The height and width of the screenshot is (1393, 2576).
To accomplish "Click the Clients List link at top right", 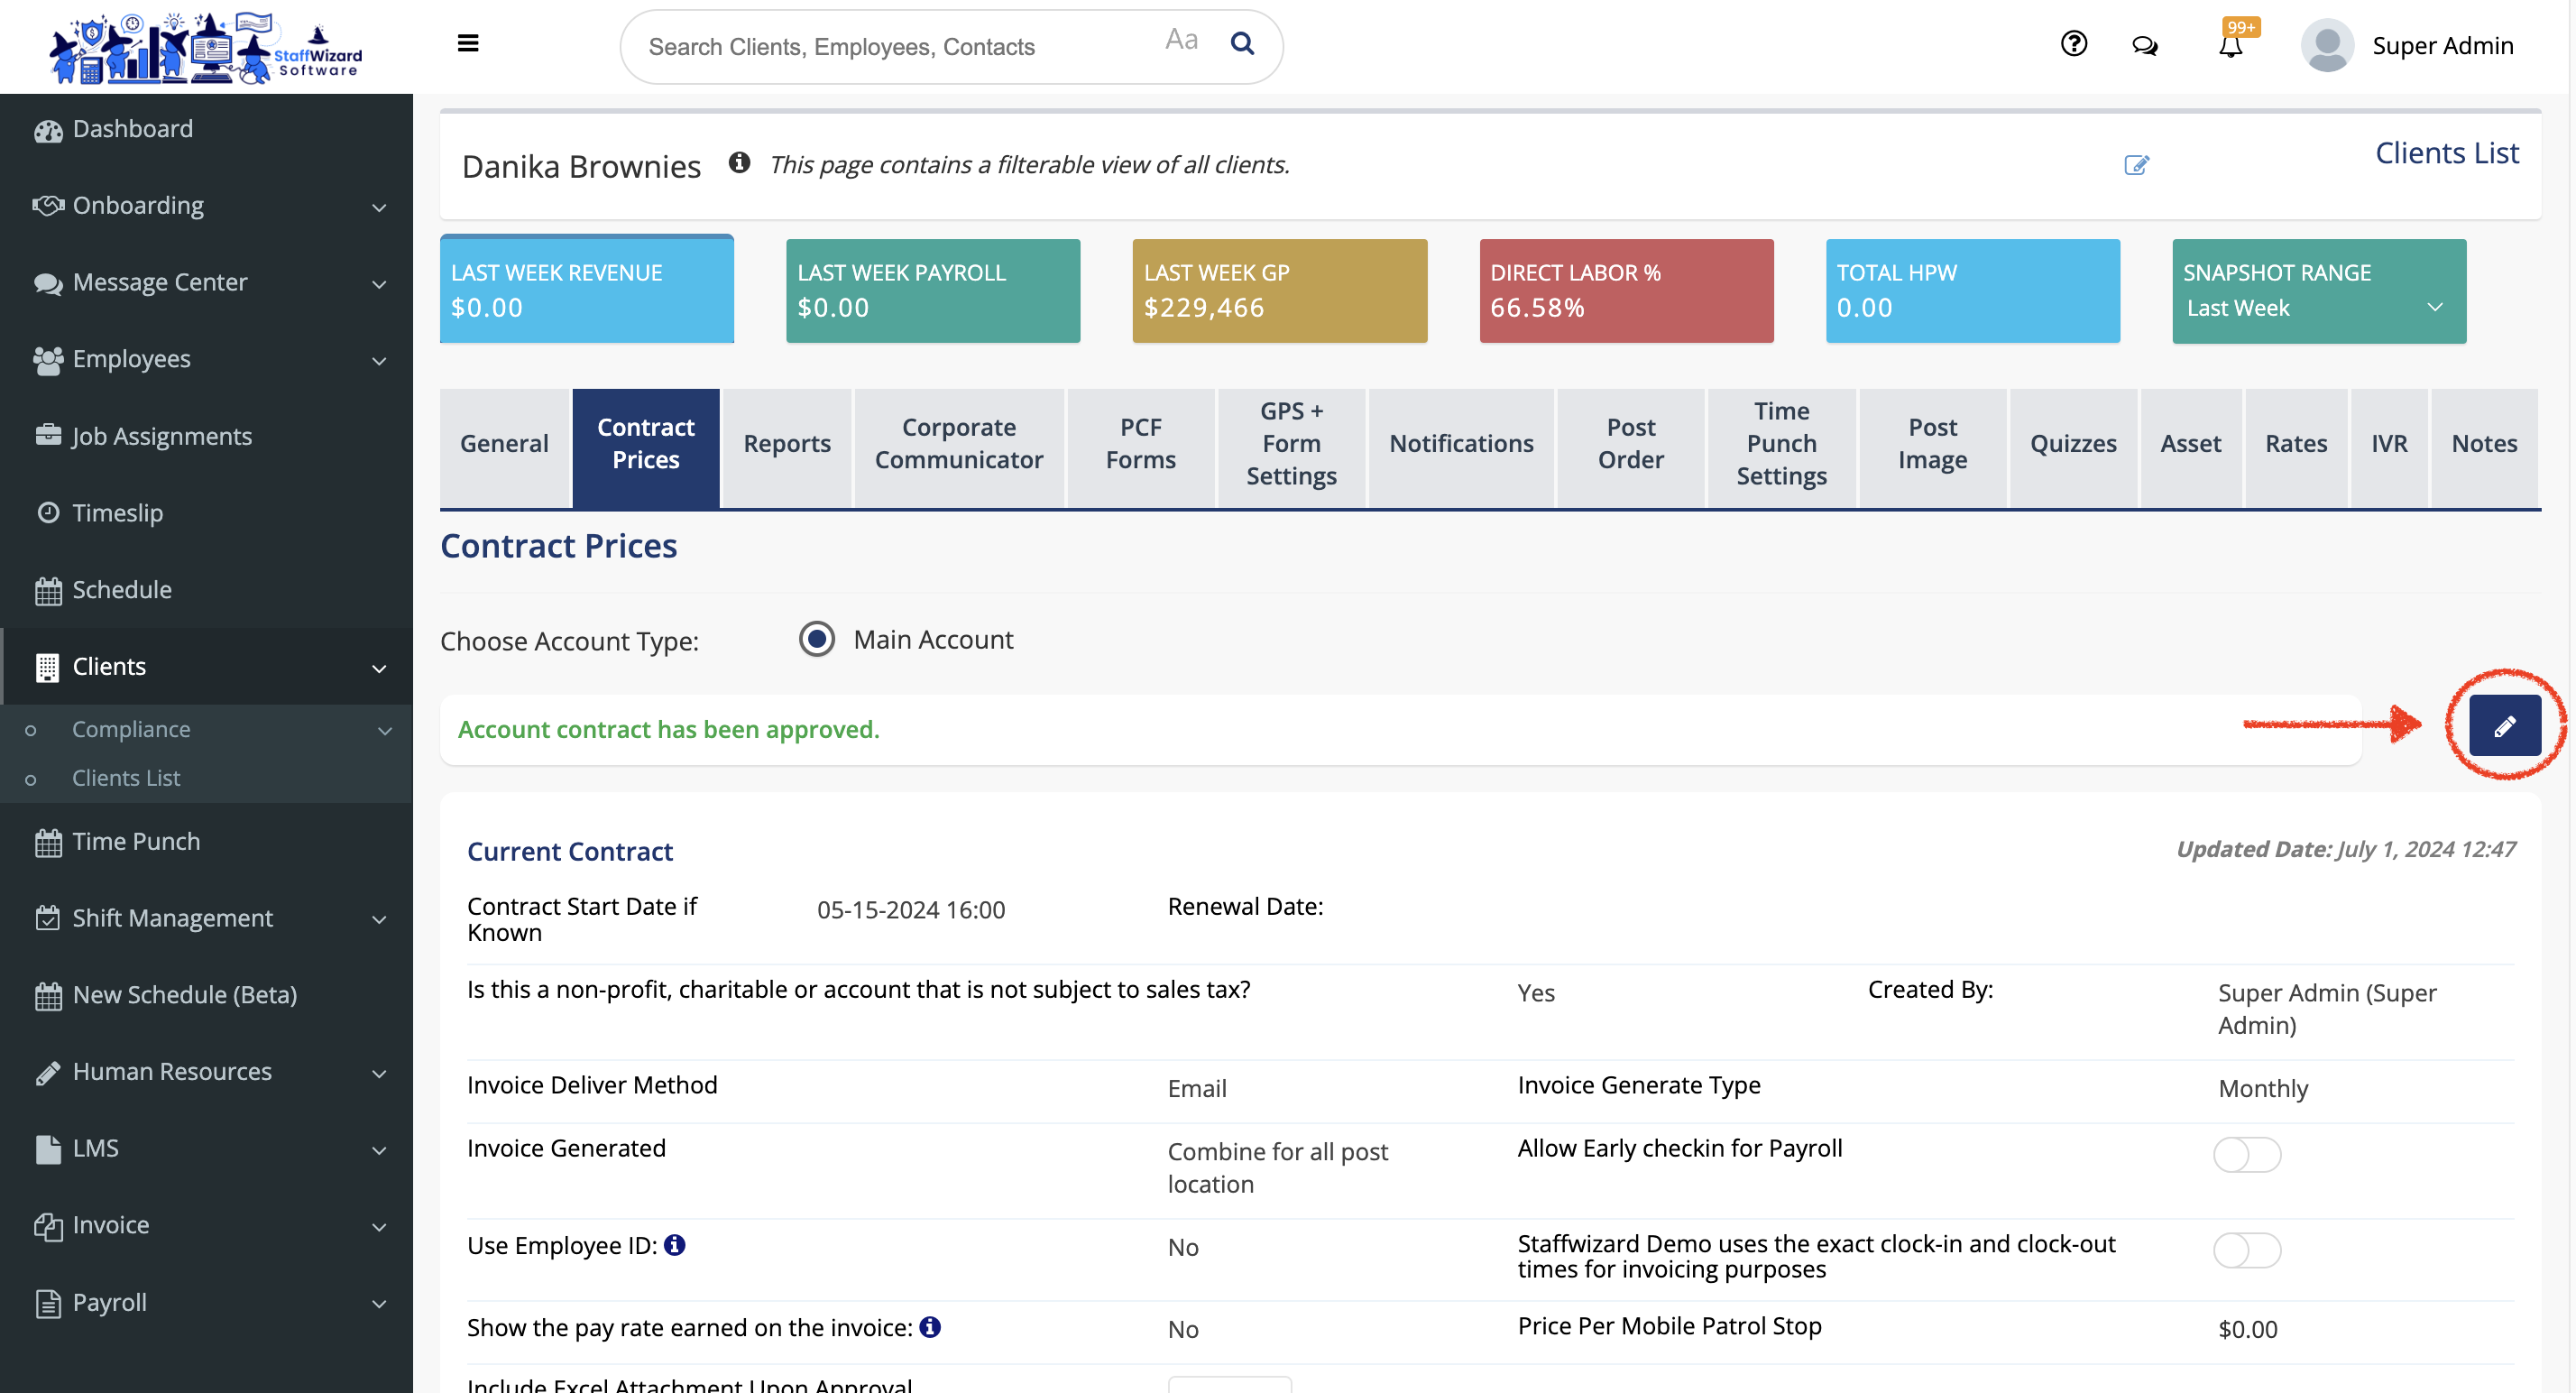I will click(2446, 153).
